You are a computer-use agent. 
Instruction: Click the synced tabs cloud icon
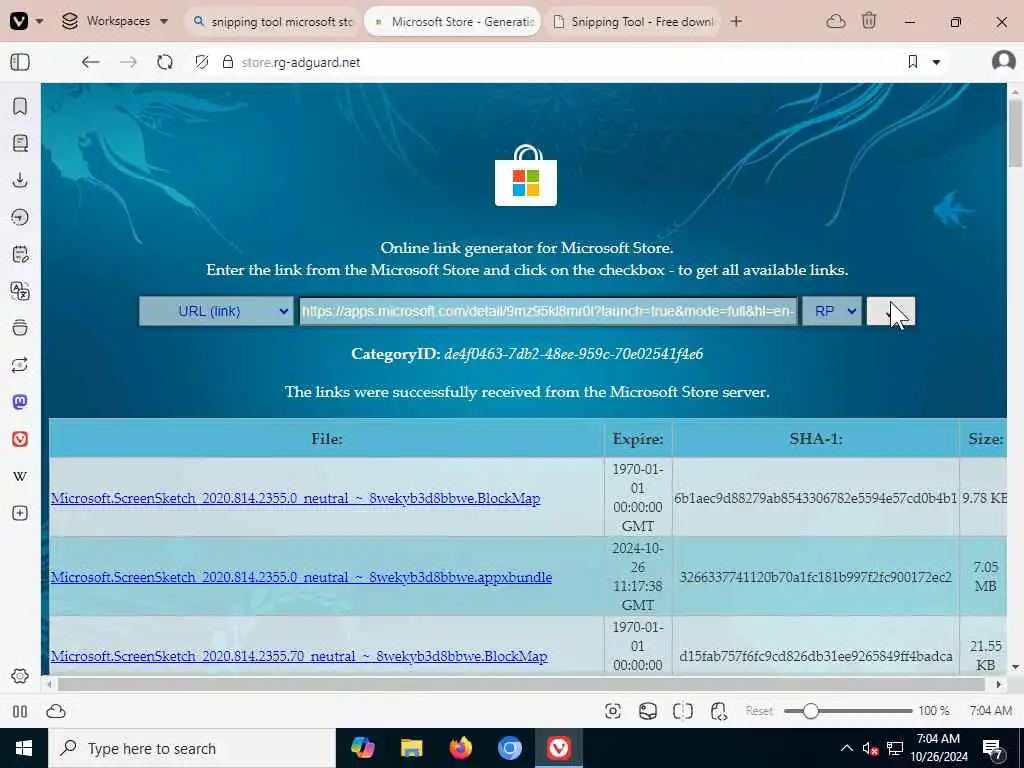(x=835, y=22)
